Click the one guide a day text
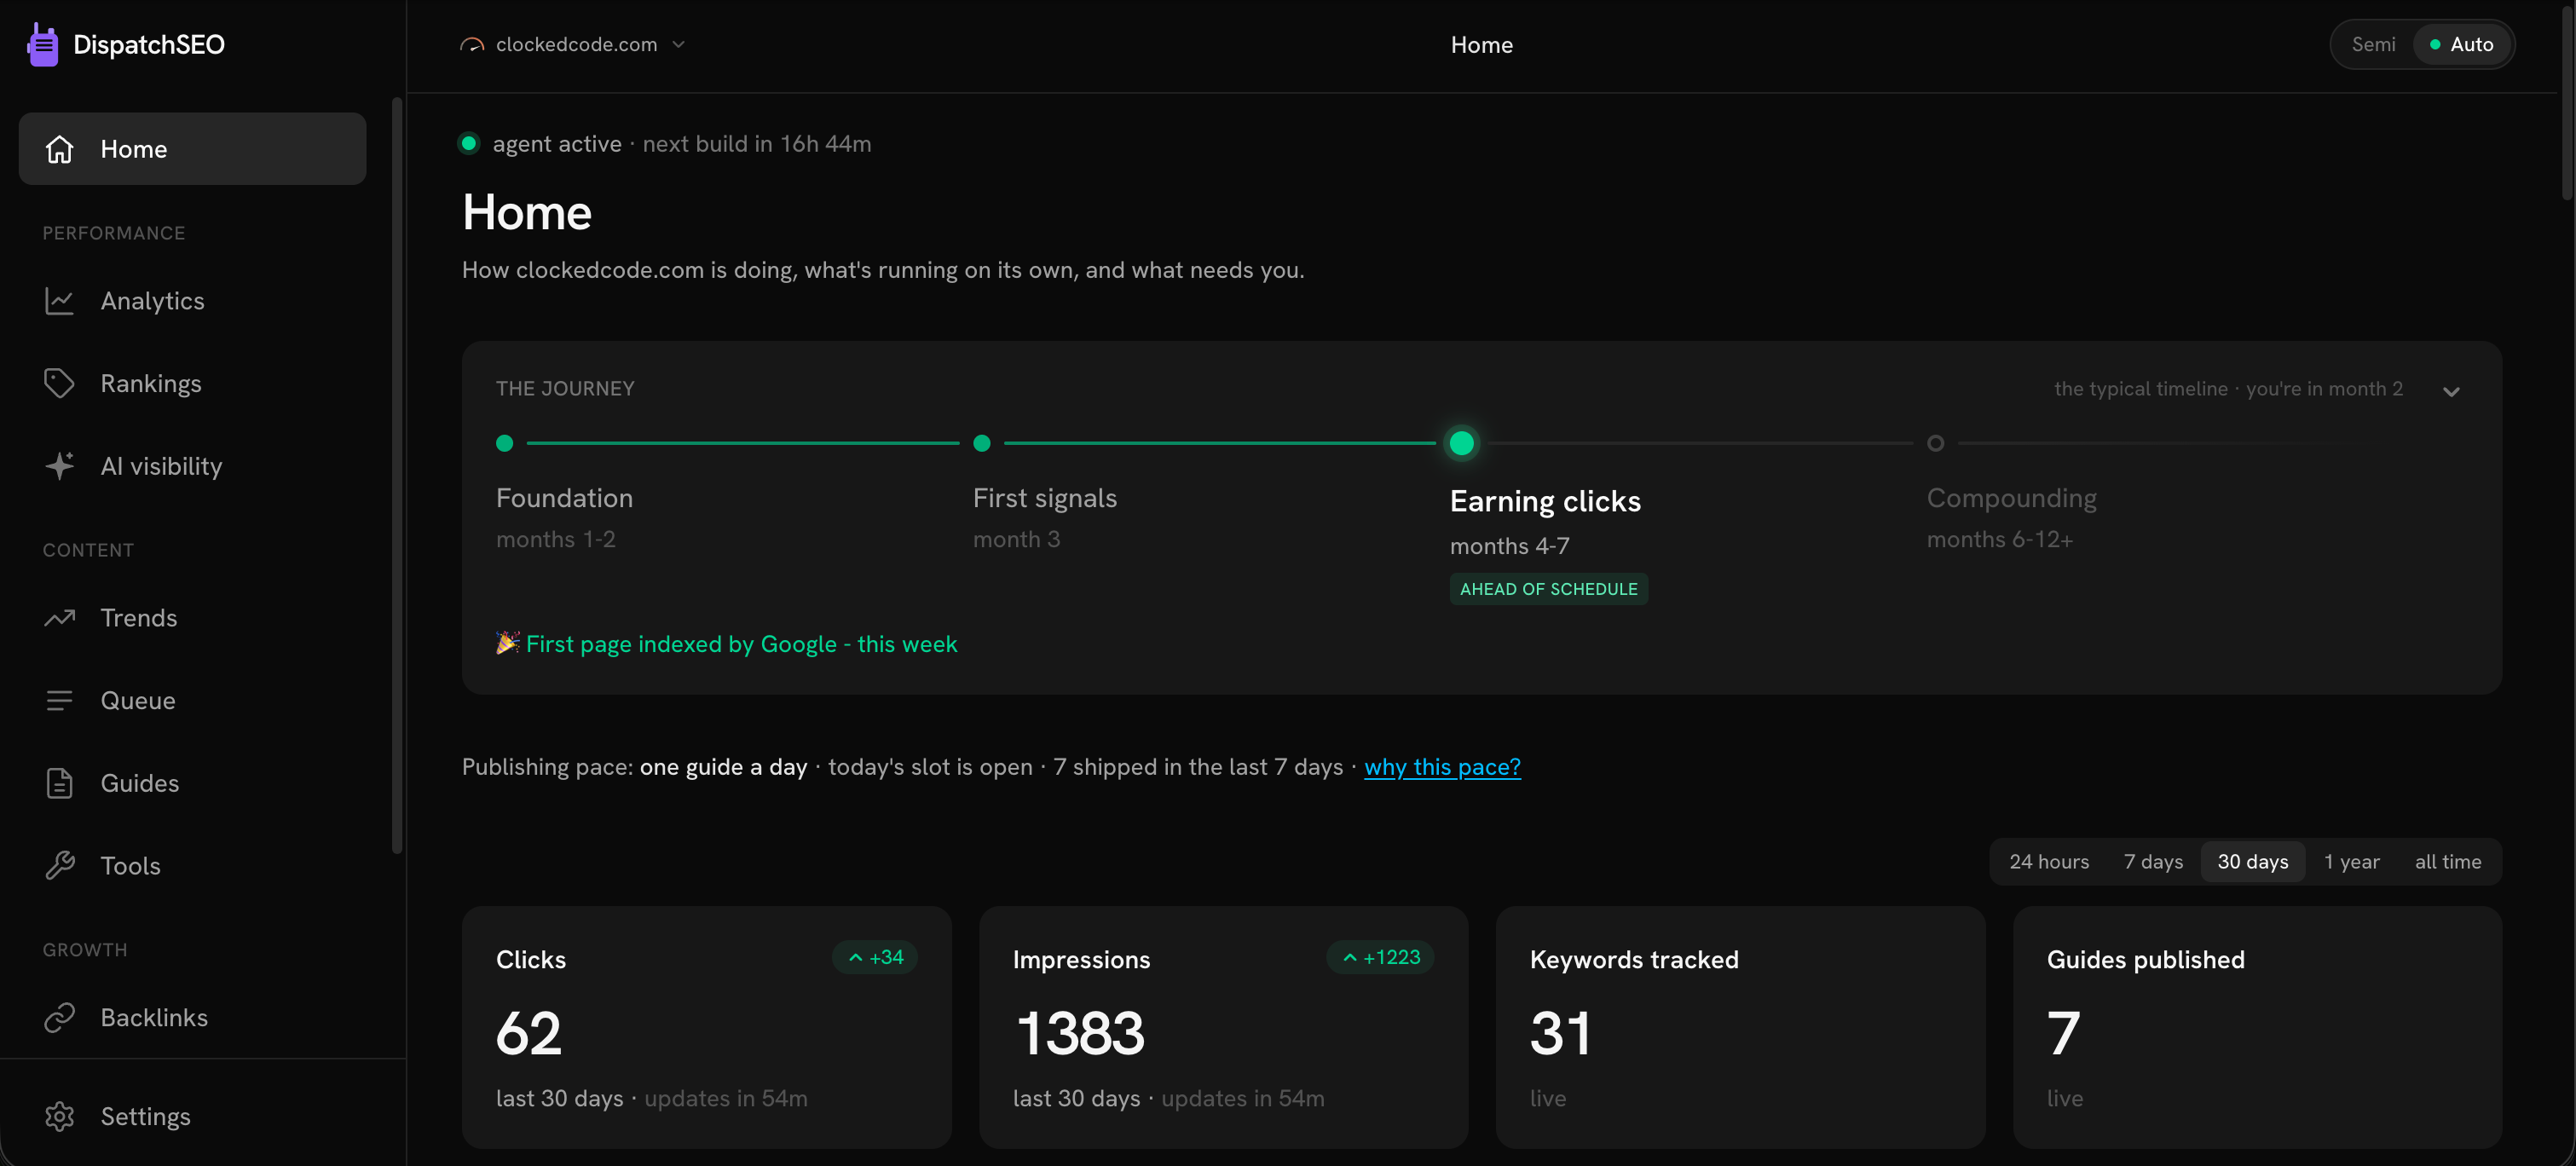 point(723,767)
